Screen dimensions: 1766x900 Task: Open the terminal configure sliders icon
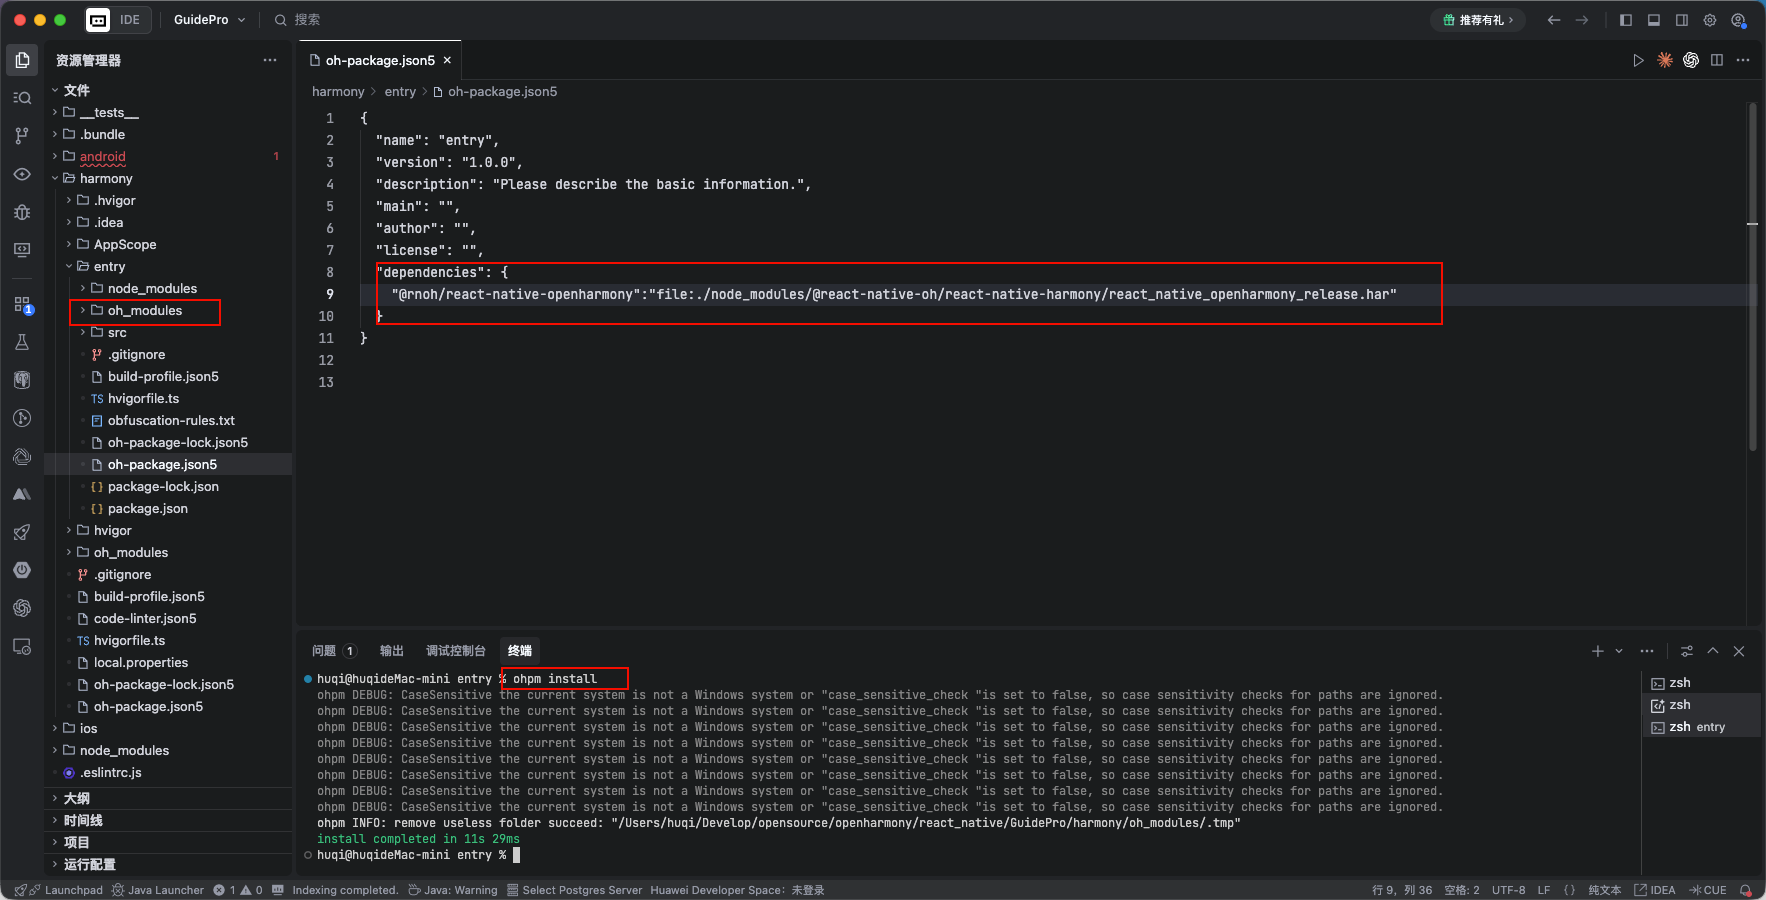(x=1687, y=651)
